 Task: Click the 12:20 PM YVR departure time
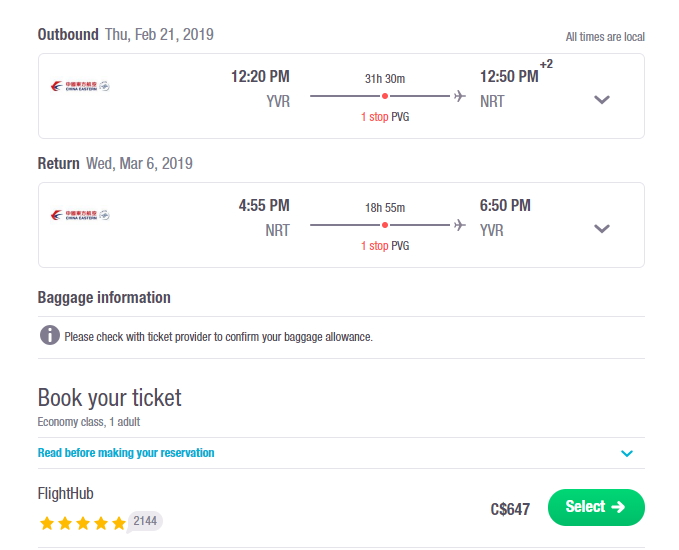click(x=260, y=77)
